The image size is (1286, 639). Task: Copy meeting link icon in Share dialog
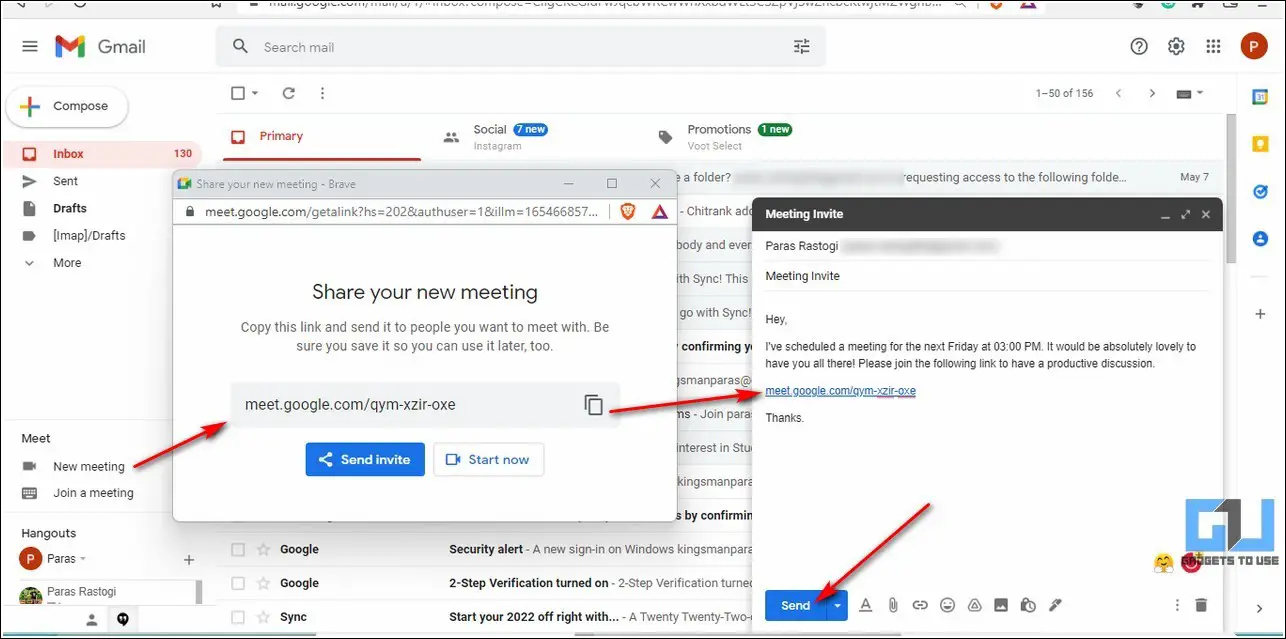[594, 405]
